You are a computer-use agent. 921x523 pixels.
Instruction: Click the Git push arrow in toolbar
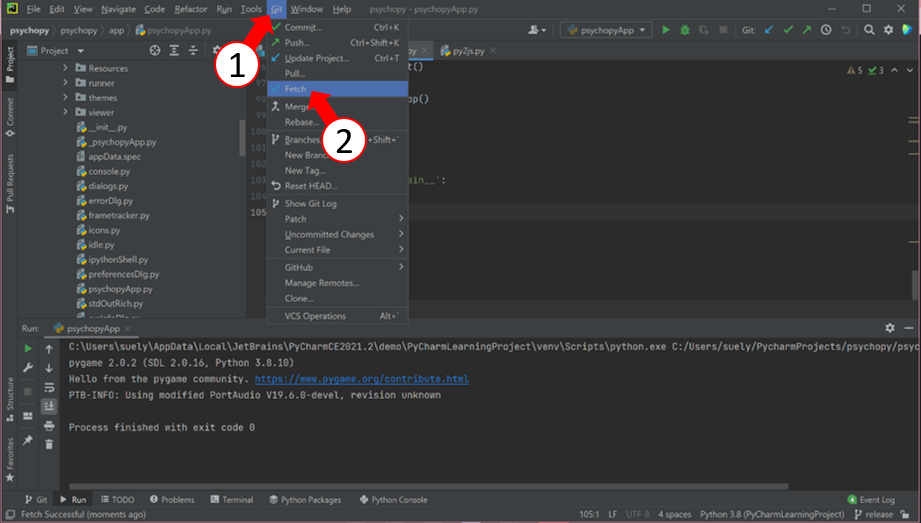click(806, 30)
